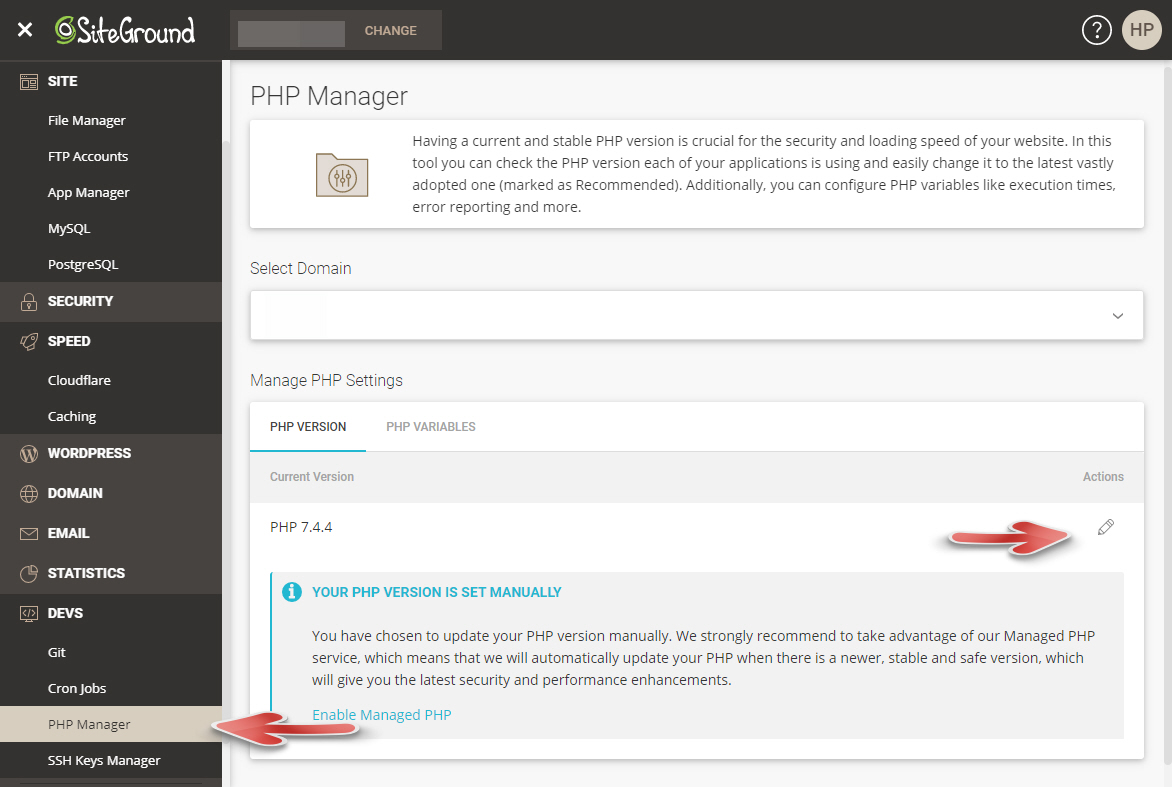
Task: Click the PHP 7.4.4 version text
Action: [x=301, y=528]
